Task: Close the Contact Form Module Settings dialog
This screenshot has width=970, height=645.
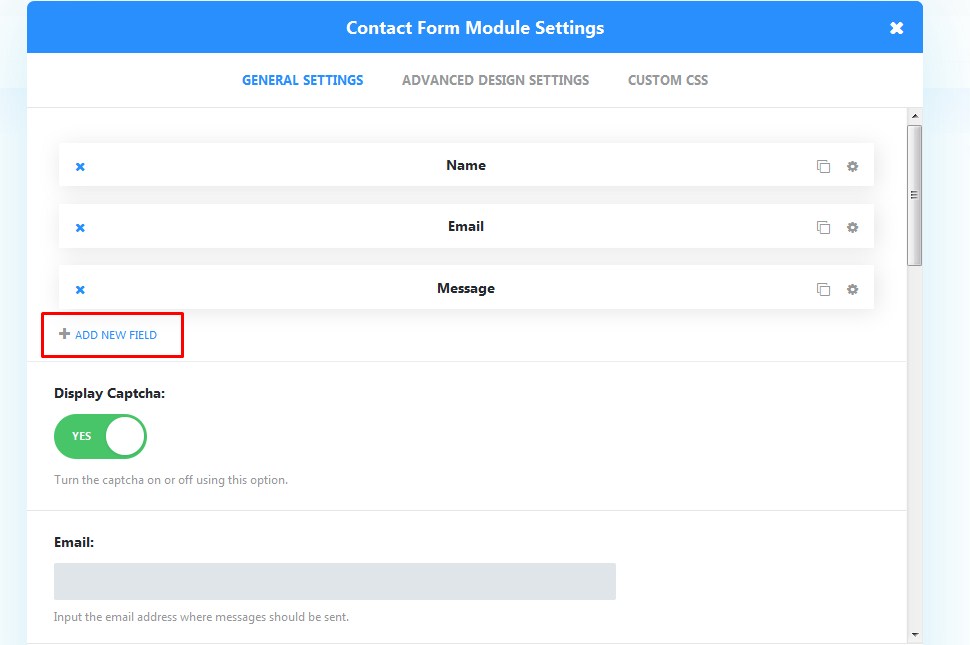Action: point(896,28)
